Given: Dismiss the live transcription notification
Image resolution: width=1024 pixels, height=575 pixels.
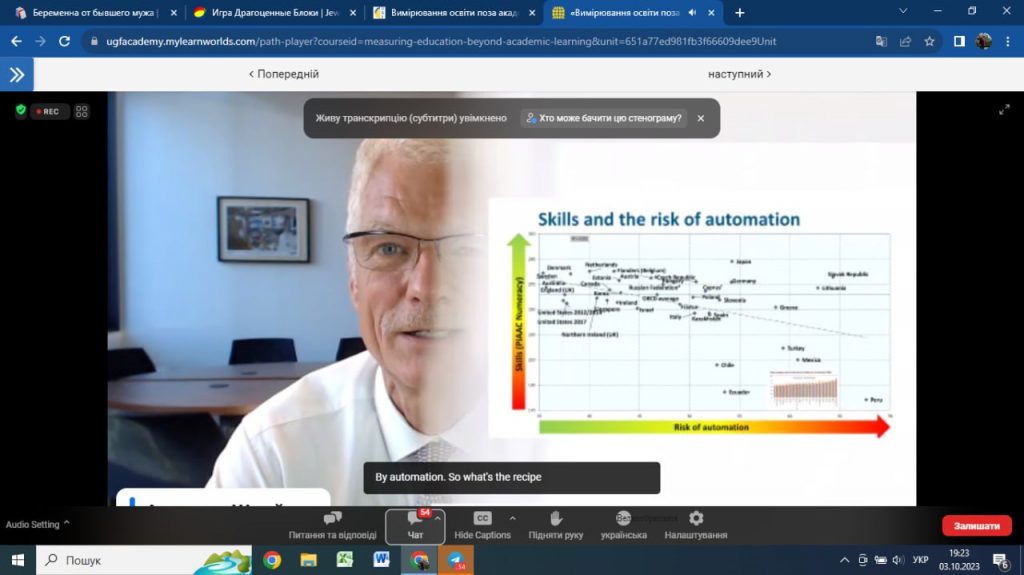Looking at the screenshot, I should (x=701, y=118).
